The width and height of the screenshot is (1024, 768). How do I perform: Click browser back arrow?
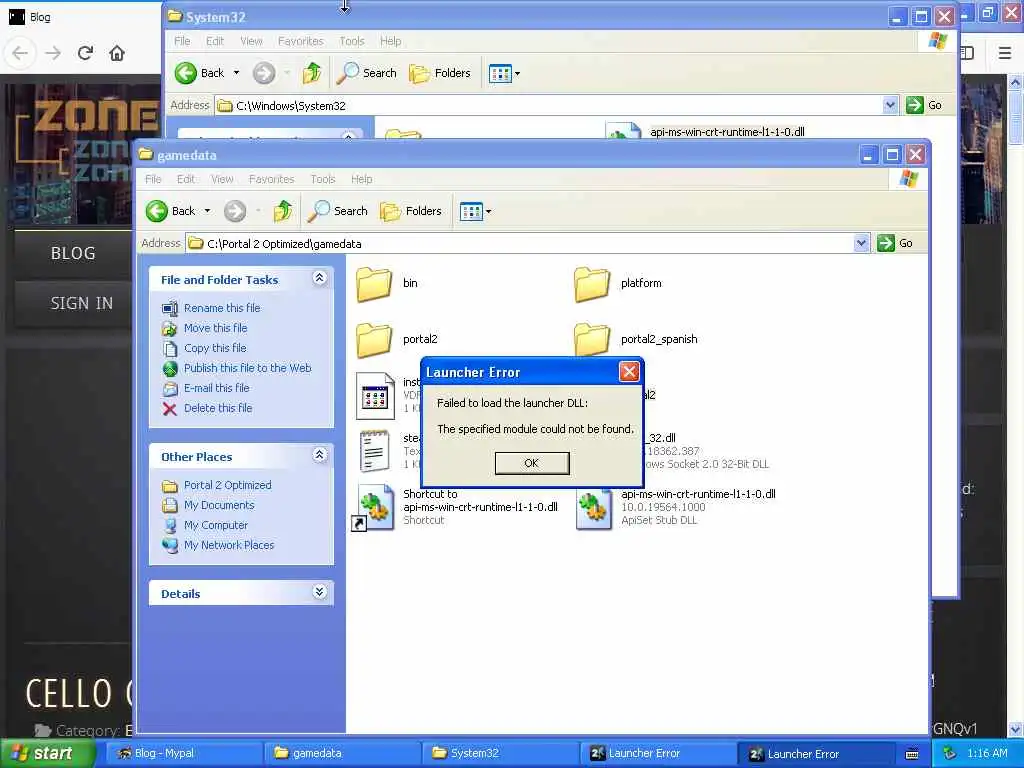tap(20, 53)
